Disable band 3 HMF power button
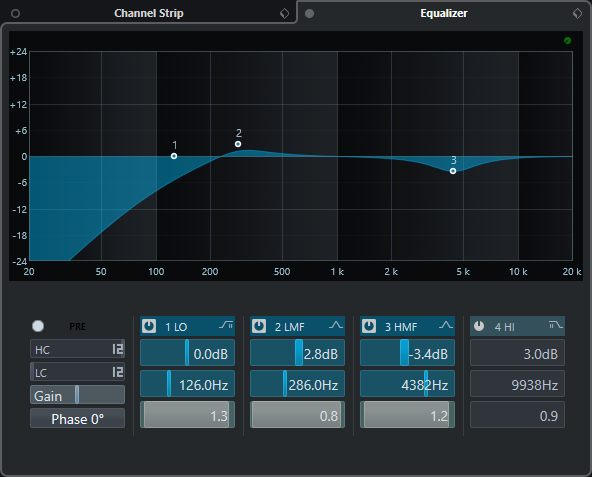This screenshot has height=477, width=592. 369,326
